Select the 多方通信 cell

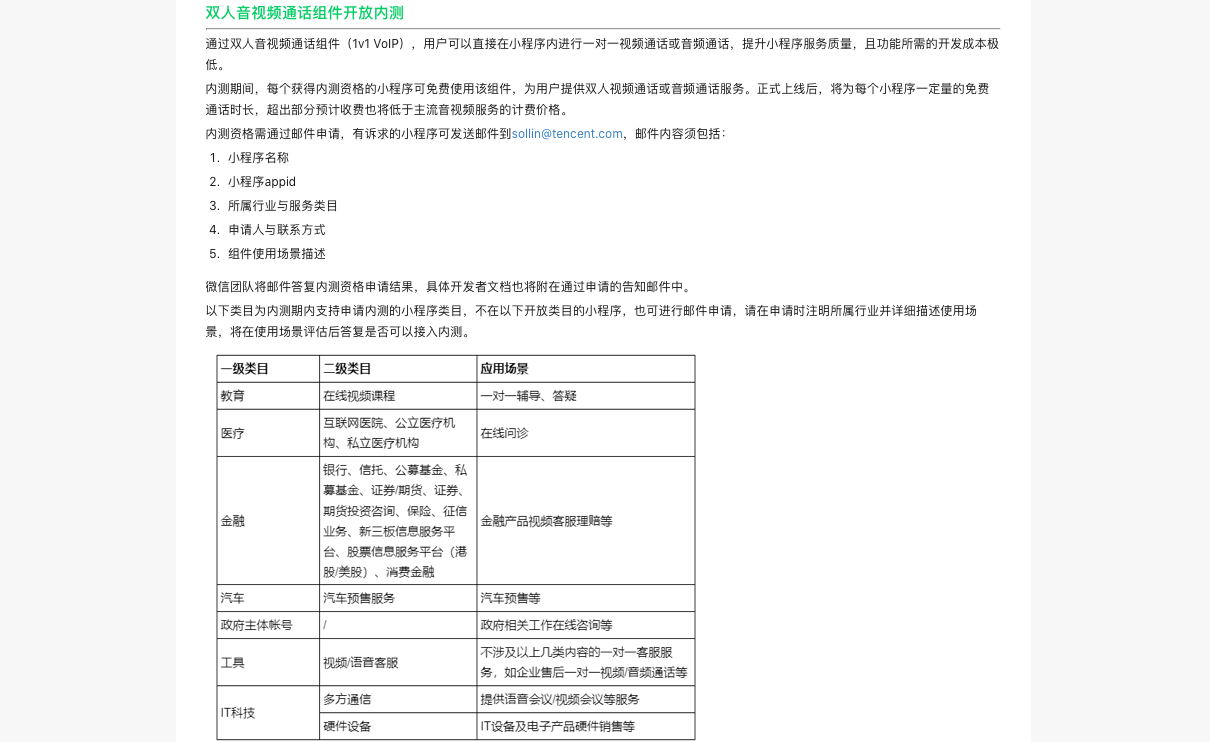[398, 699]
